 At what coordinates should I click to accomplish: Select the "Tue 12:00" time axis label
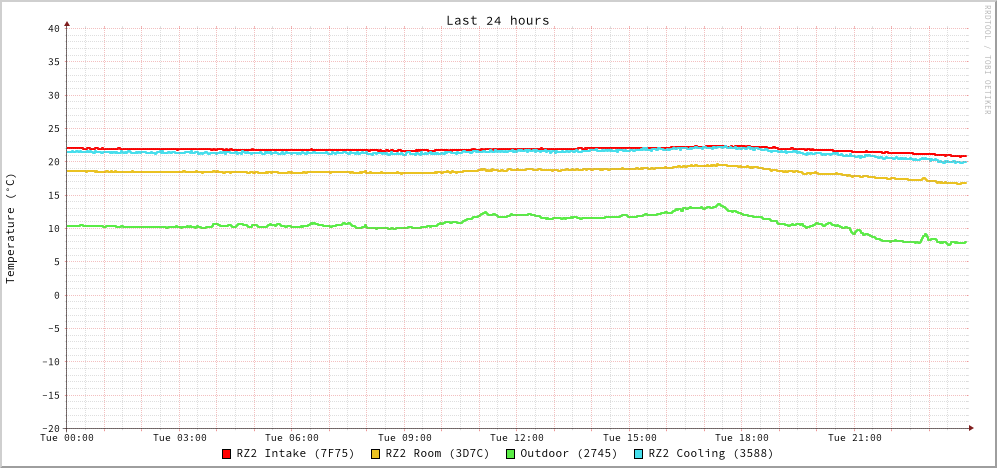[x=517, y=438]
